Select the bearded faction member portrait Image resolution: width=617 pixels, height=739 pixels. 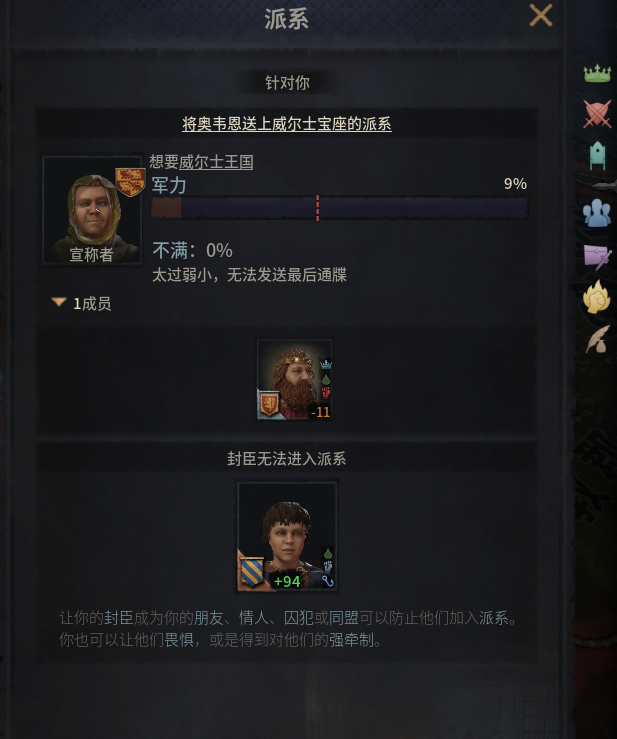pos(294,379)
